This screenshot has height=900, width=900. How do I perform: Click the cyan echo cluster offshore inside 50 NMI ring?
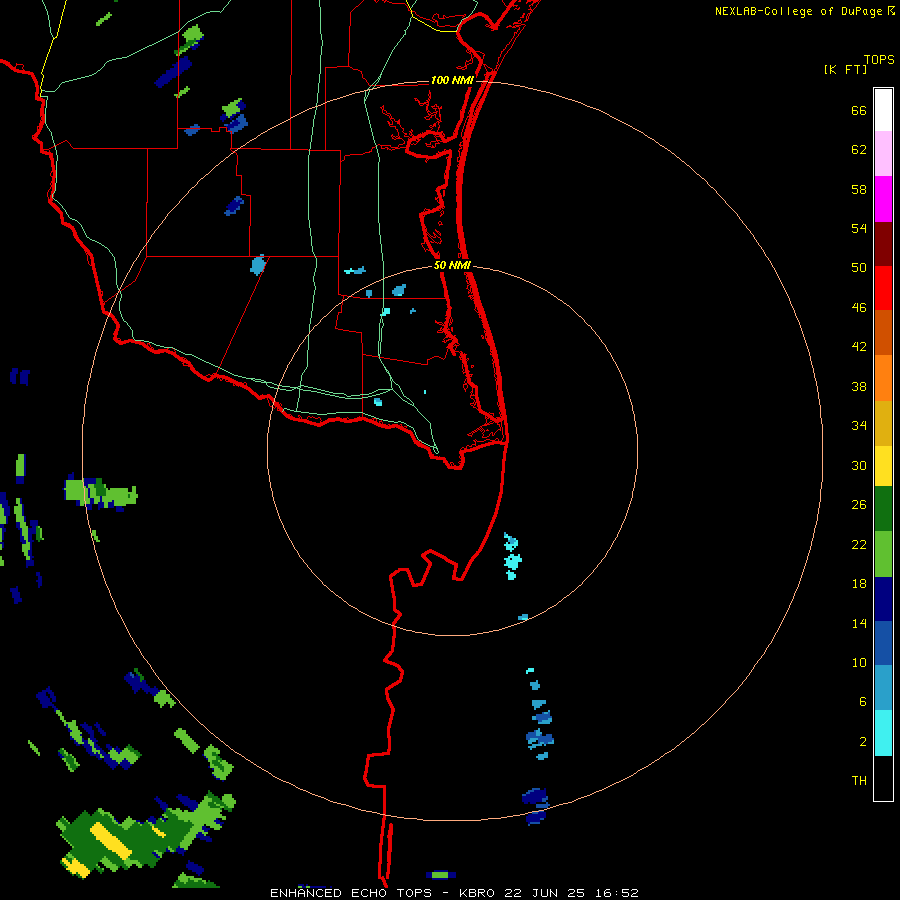coord(512,556)
